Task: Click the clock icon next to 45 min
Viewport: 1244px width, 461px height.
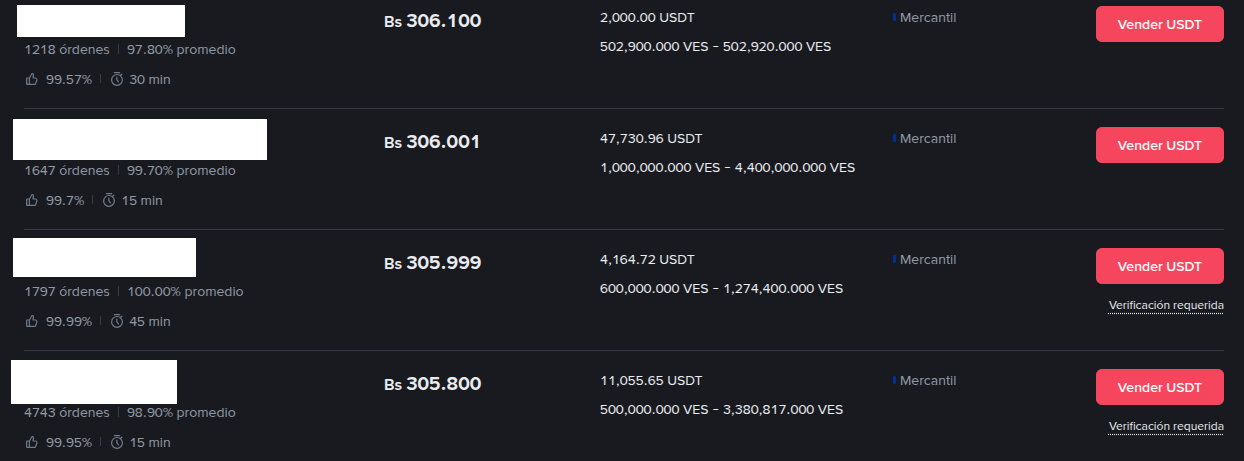Action: click(x=117, y=321)
